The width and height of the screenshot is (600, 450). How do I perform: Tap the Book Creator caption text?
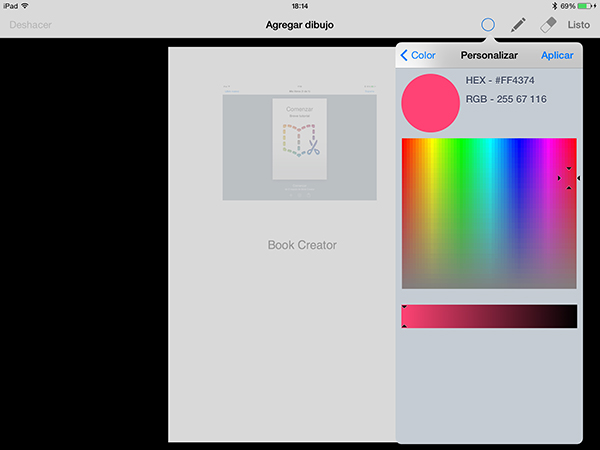302,245
